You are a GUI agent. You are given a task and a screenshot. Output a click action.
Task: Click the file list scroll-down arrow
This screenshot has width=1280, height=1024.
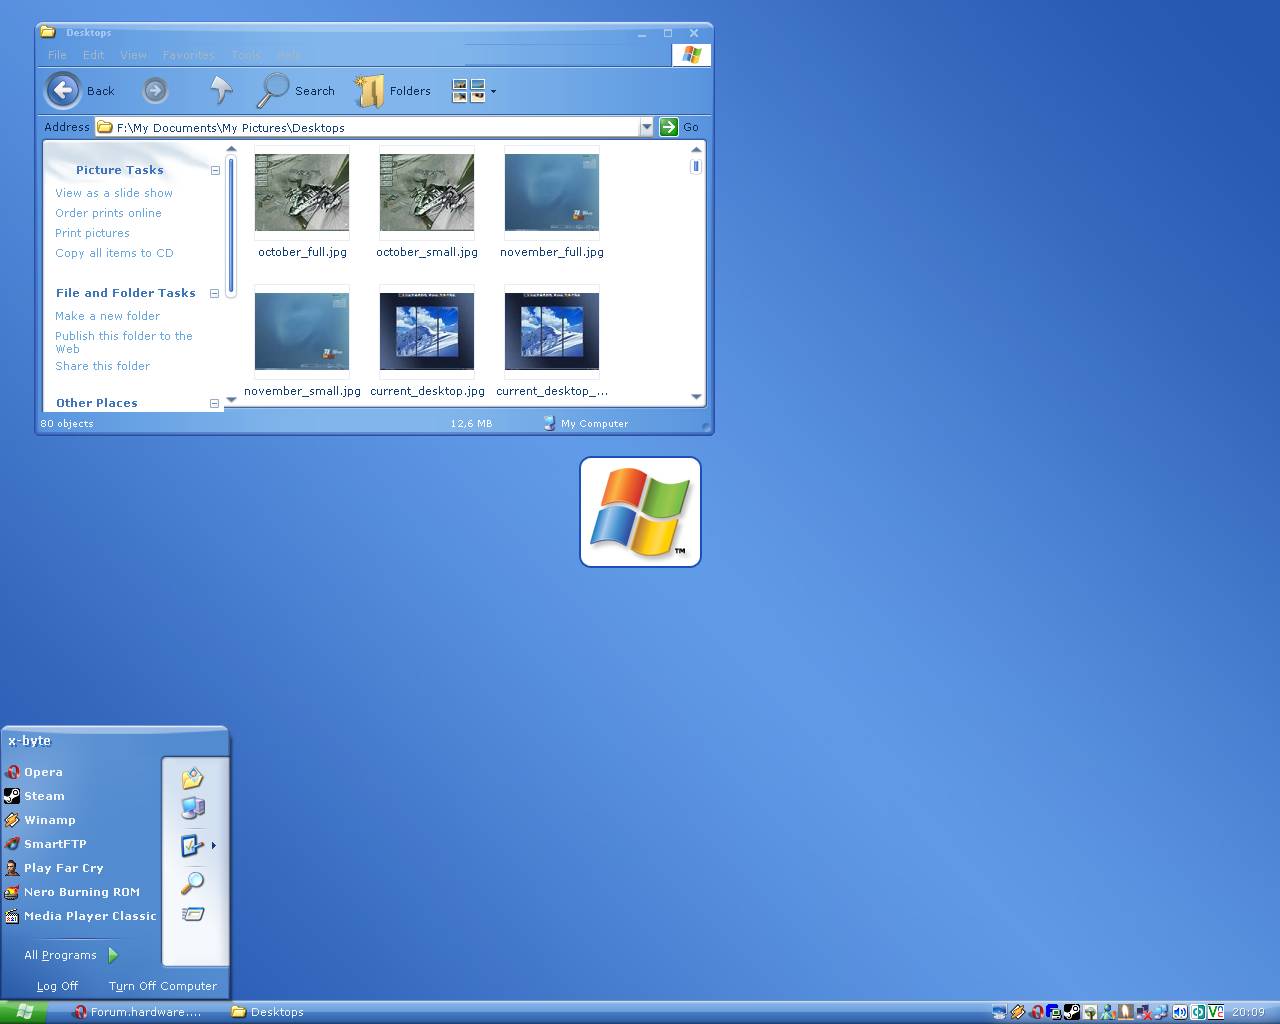696,397
